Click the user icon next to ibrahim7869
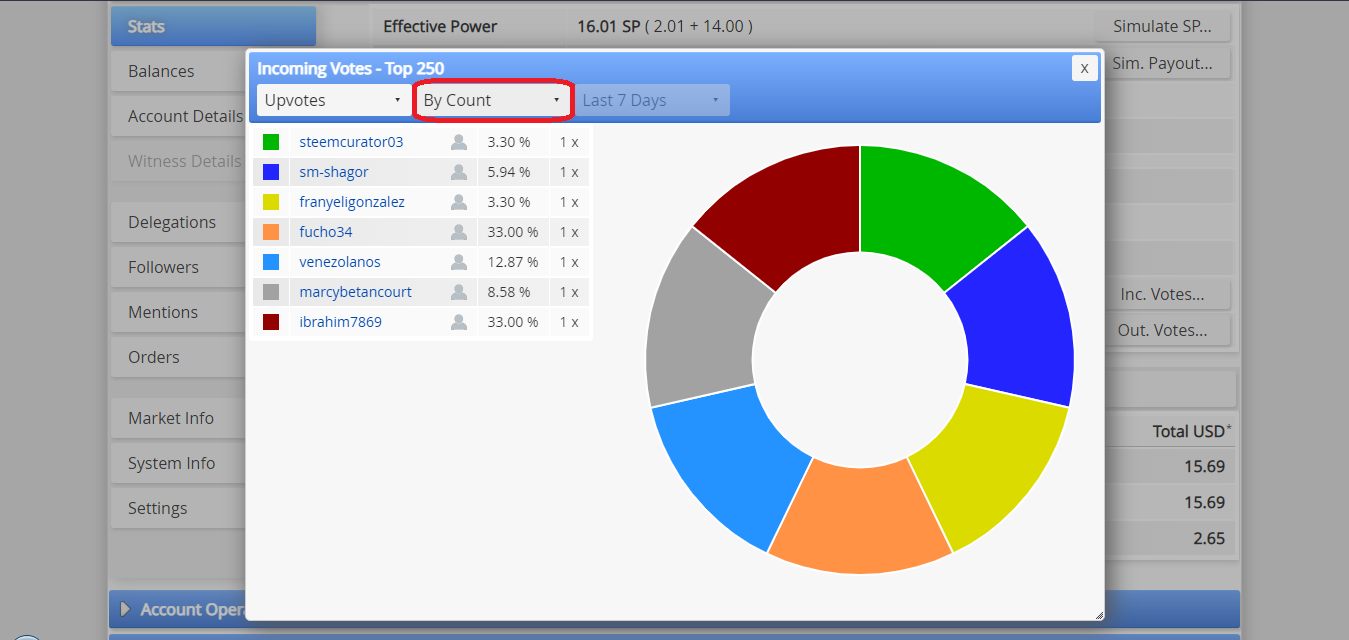 point(459,322)
